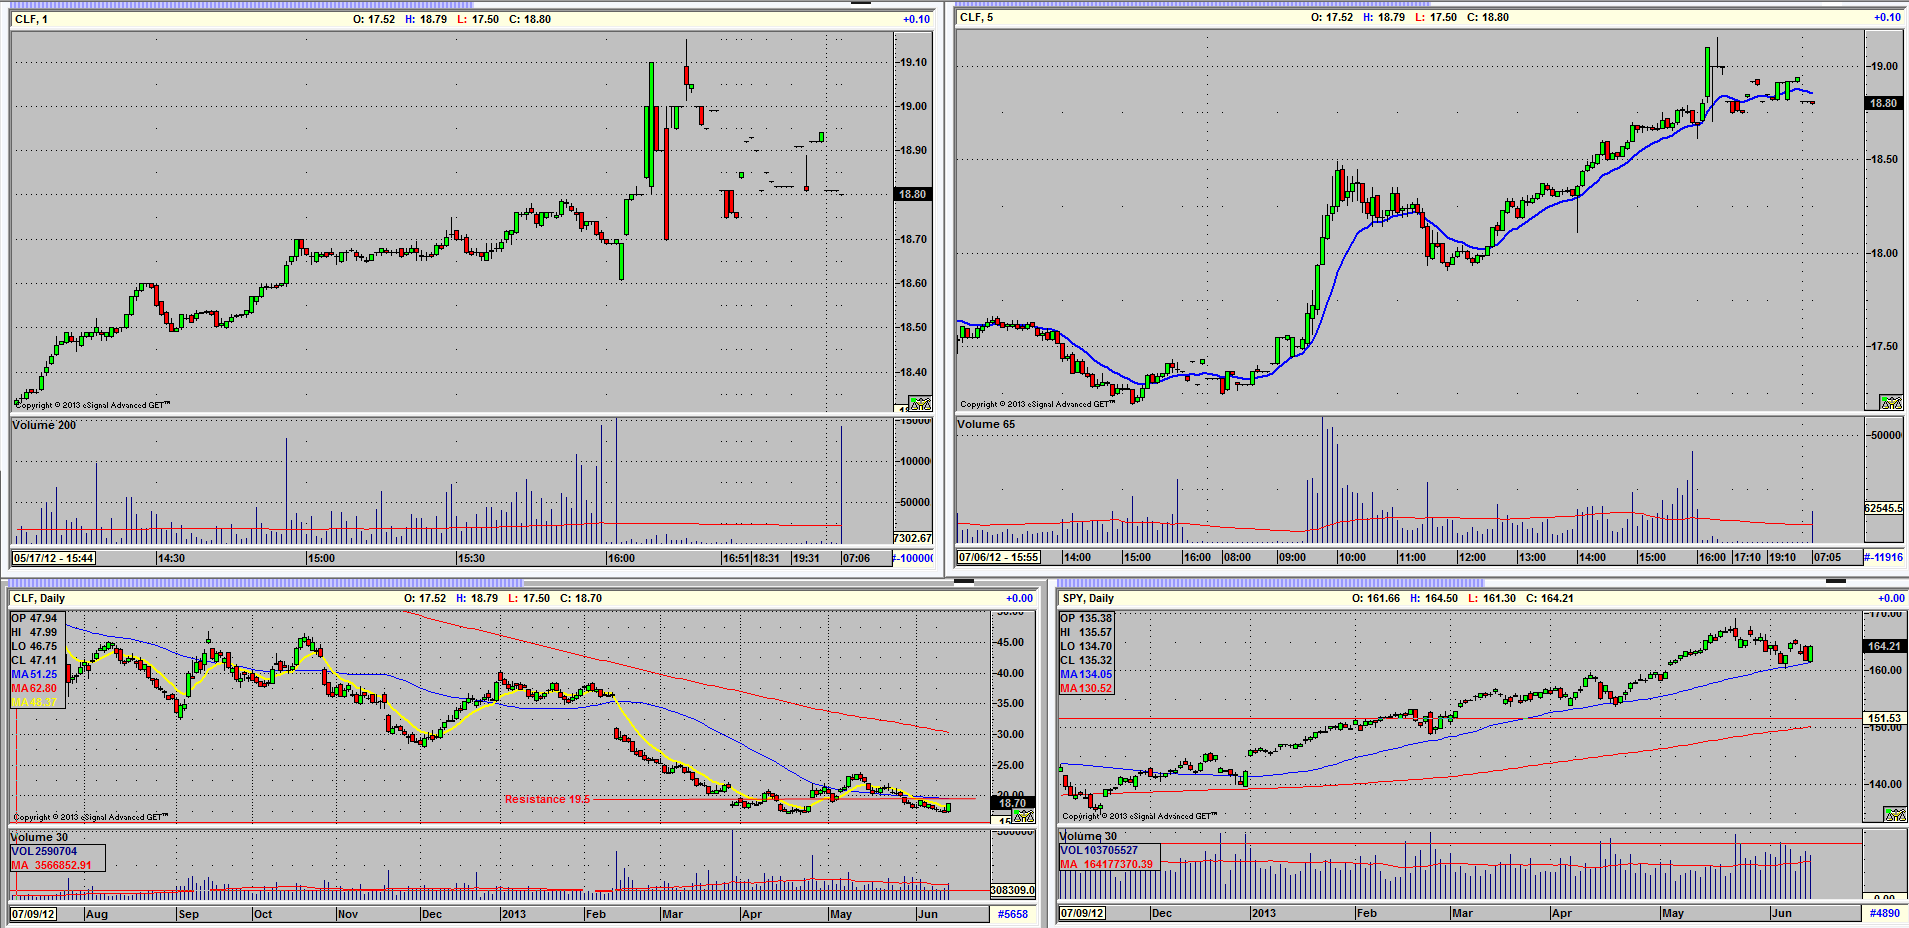Image resolution: width=1909 pixels, height=928 pixels.
Task: Click 'Volume 200' study label
Action: click(x=44, y=425)
